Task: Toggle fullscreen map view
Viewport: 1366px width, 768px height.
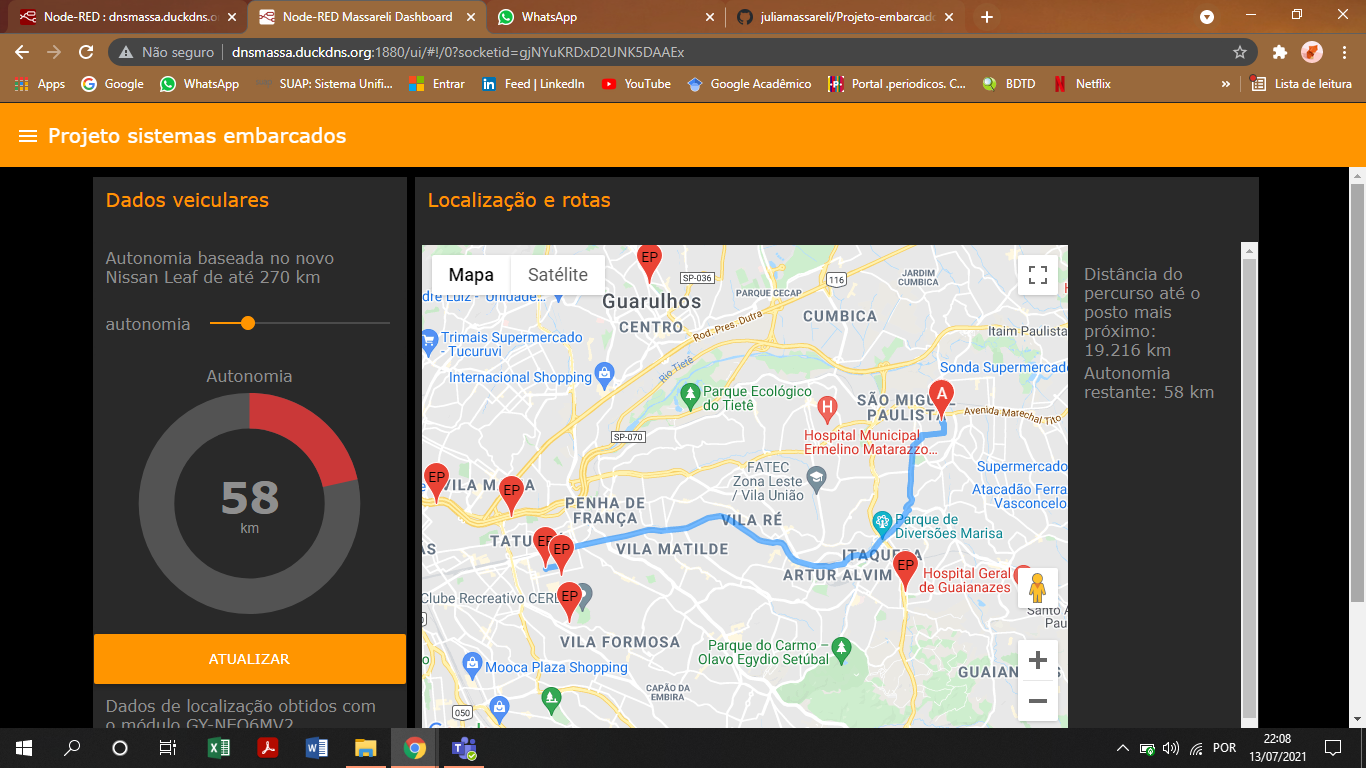Action: pyautogui.click(x=1038, y=275)
